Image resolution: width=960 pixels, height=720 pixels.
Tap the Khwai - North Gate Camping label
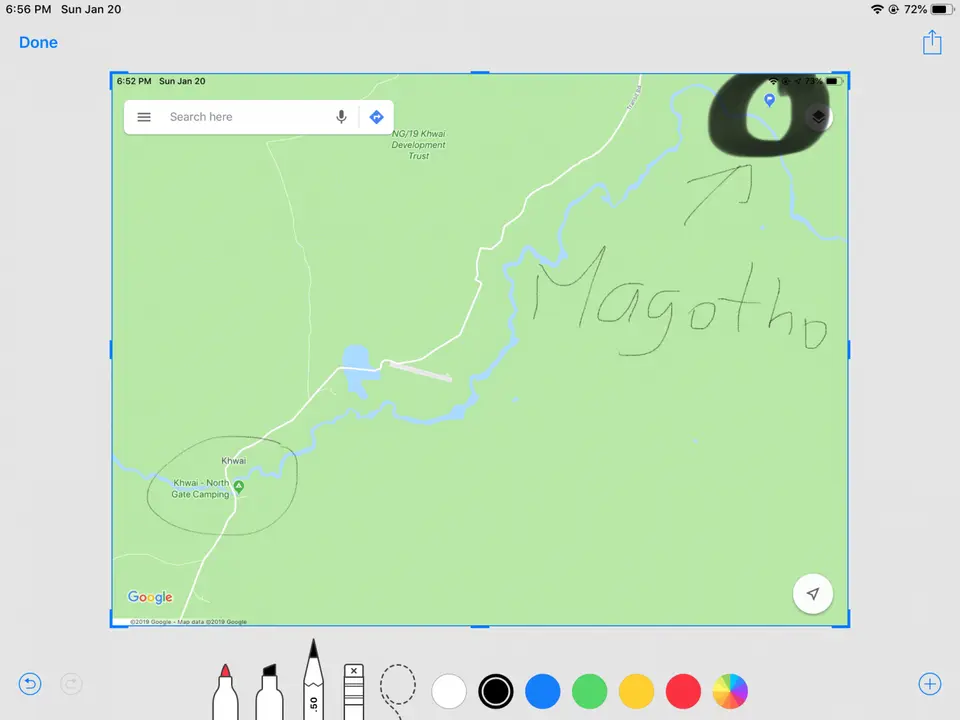pyautogui.click(x=201, y=489)
